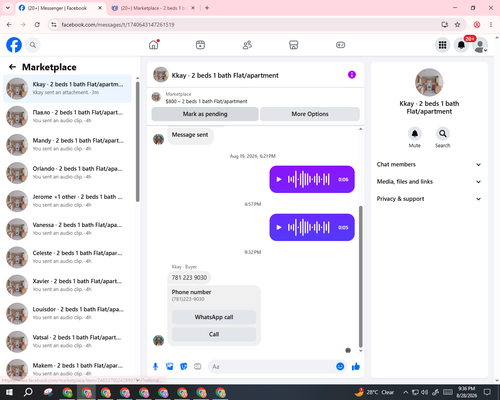Screen dimensions: 500x400
Task: Reload the page
Action: pos(37,25)
